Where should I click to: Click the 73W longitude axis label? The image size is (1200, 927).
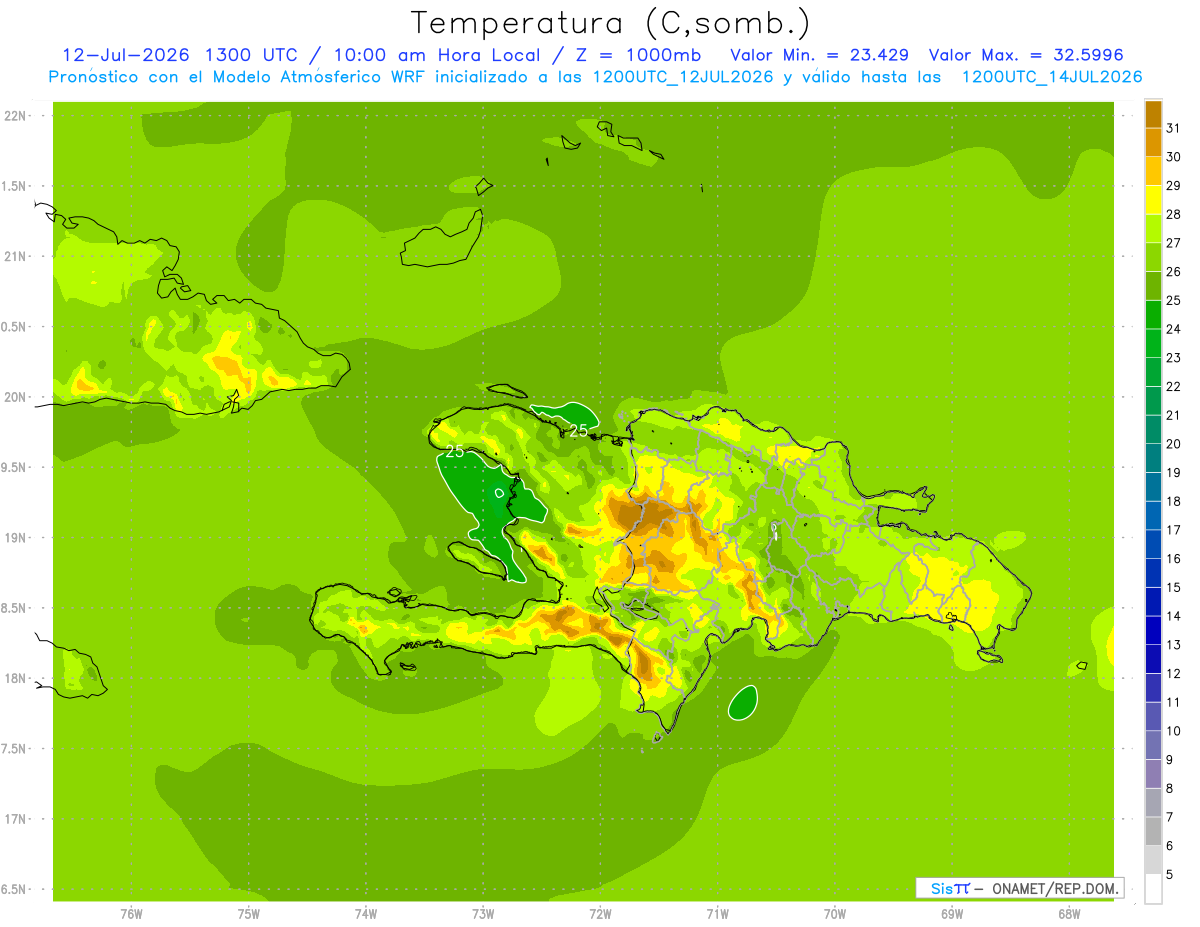[483, 914]
